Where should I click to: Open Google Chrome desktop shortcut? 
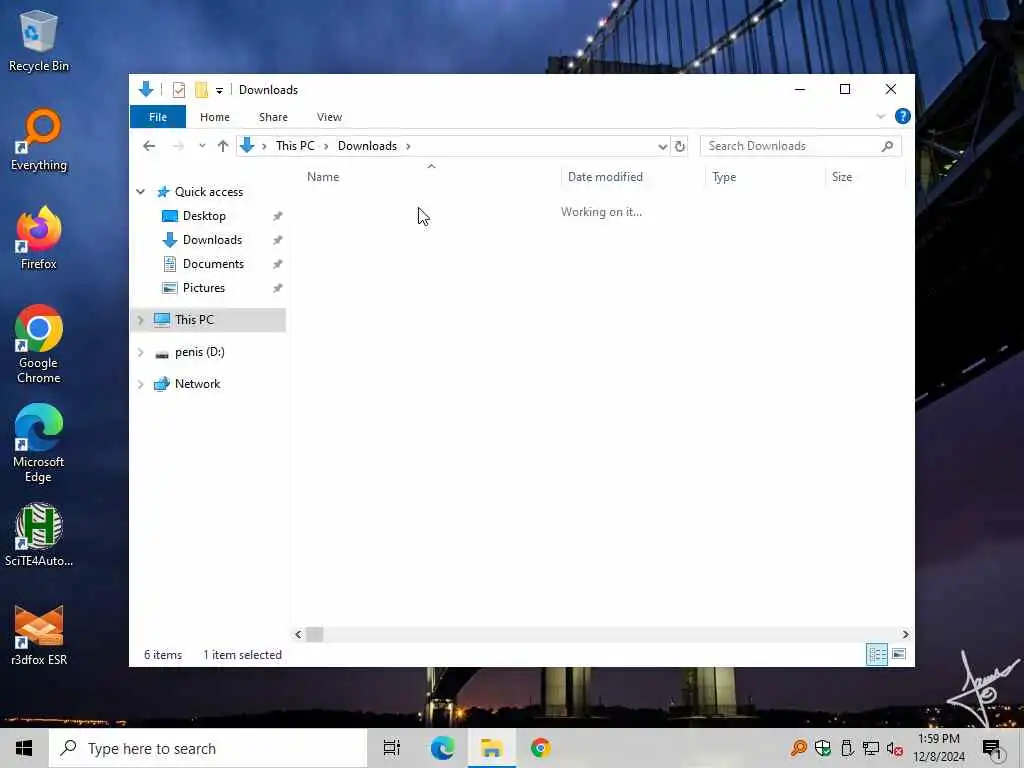39,345
